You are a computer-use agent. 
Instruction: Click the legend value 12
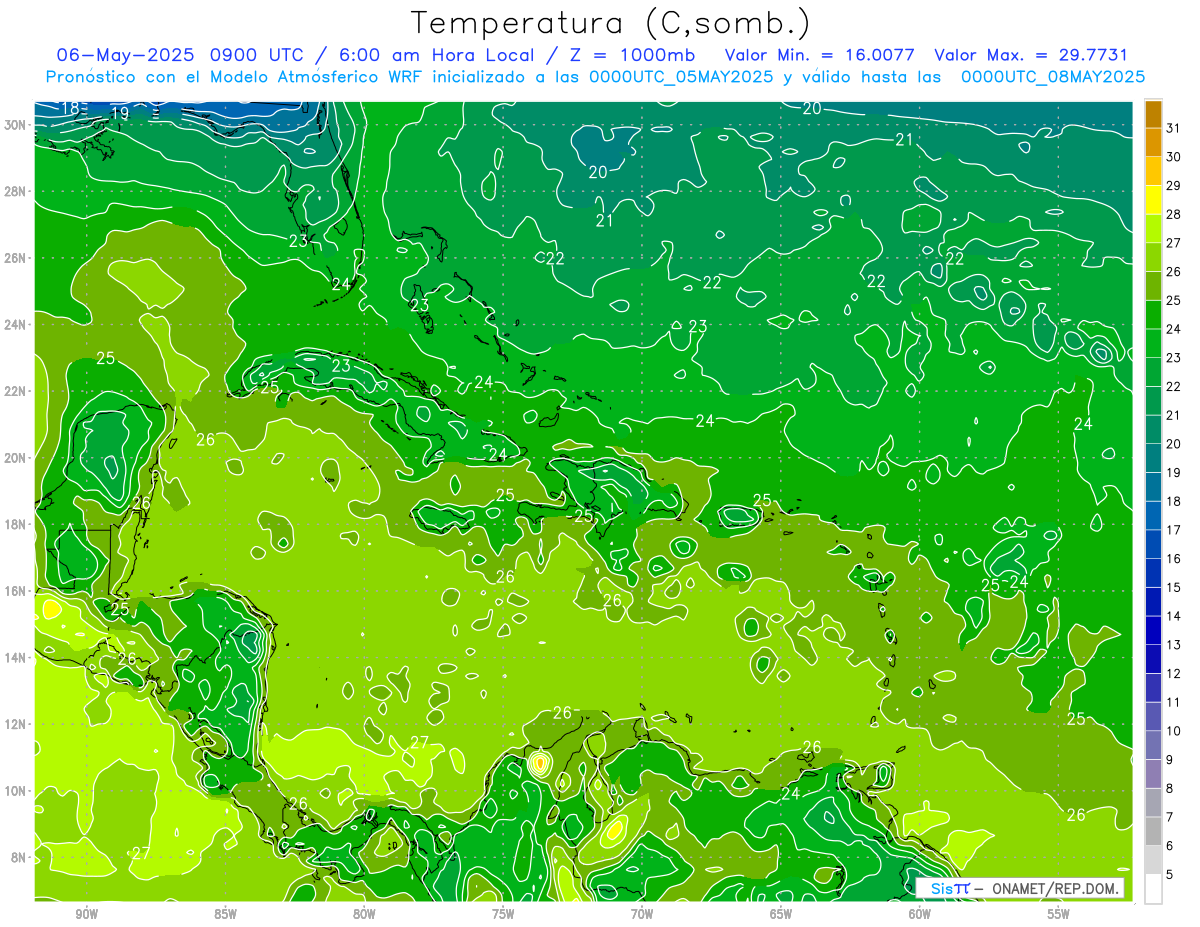[x=1174, y=673]
